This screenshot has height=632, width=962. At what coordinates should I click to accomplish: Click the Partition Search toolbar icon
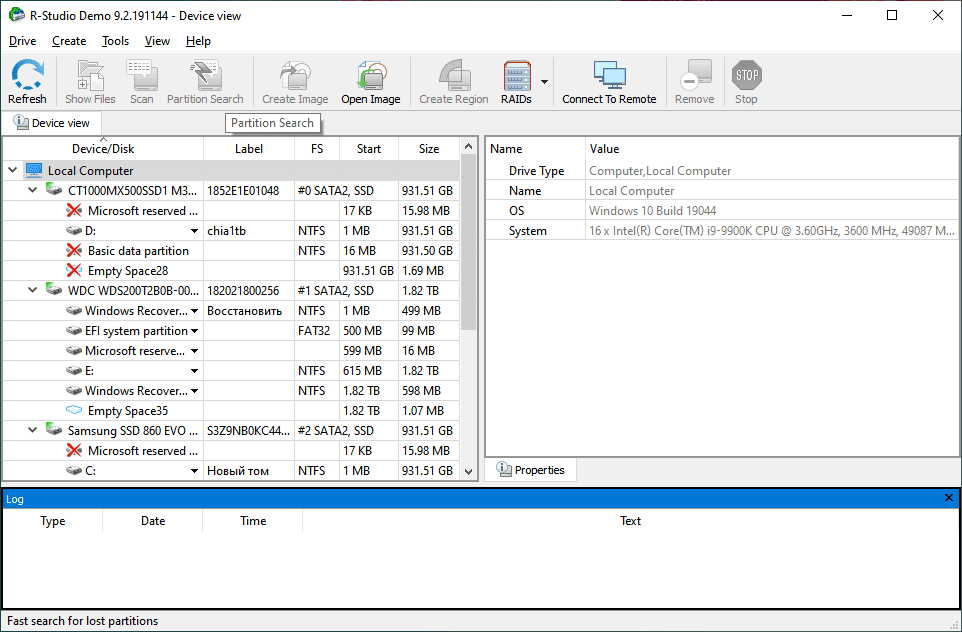(205, 75)
